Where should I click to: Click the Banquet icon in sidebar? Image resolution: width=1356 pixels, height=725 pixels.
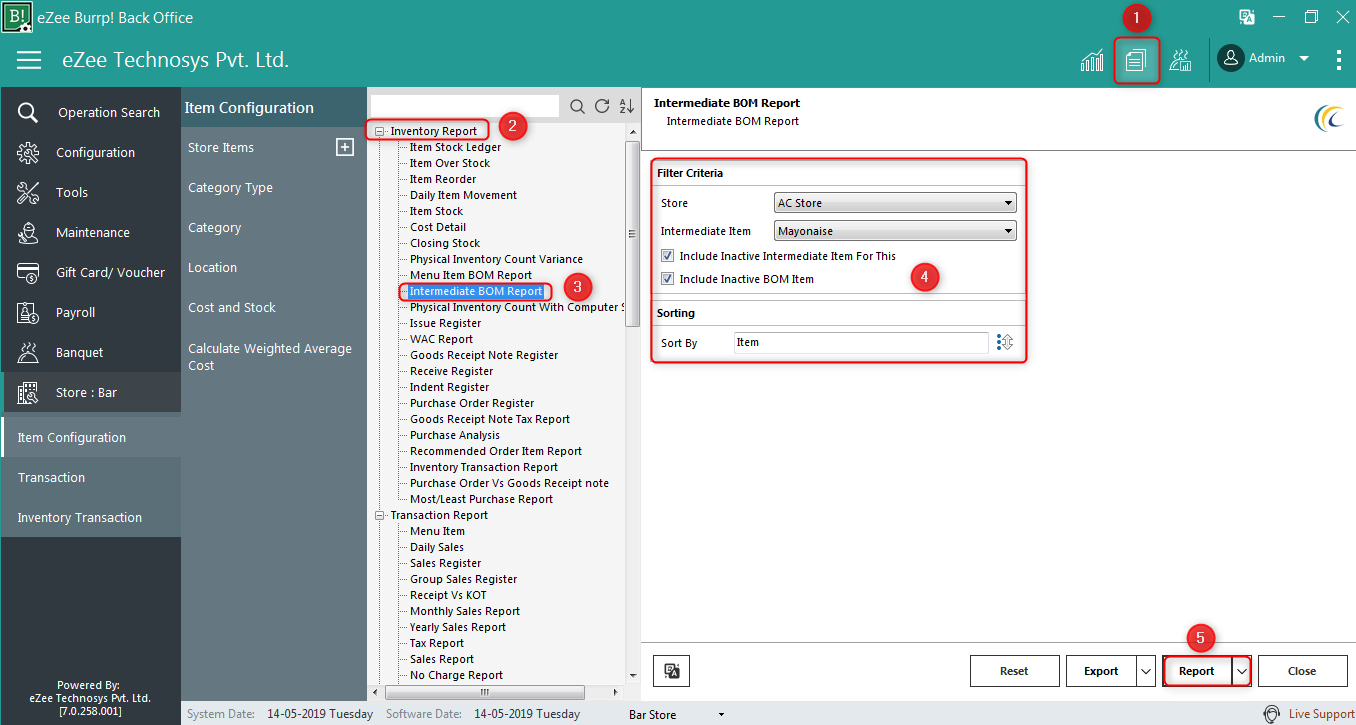coord(28,352)
